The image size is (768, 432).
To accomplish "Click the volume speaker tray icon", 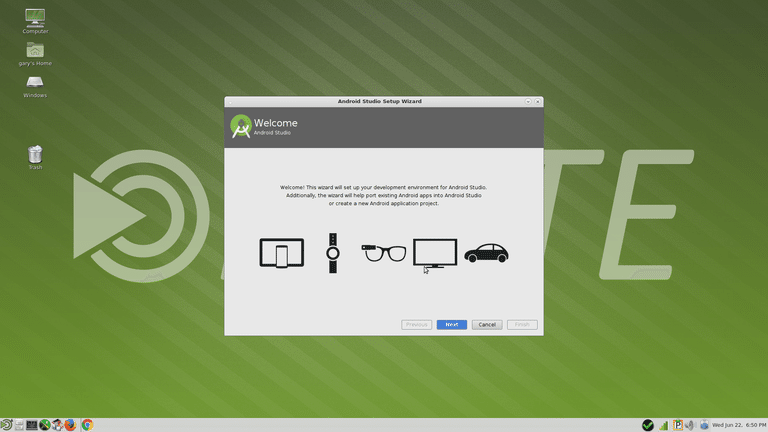I will coord(690,425).
